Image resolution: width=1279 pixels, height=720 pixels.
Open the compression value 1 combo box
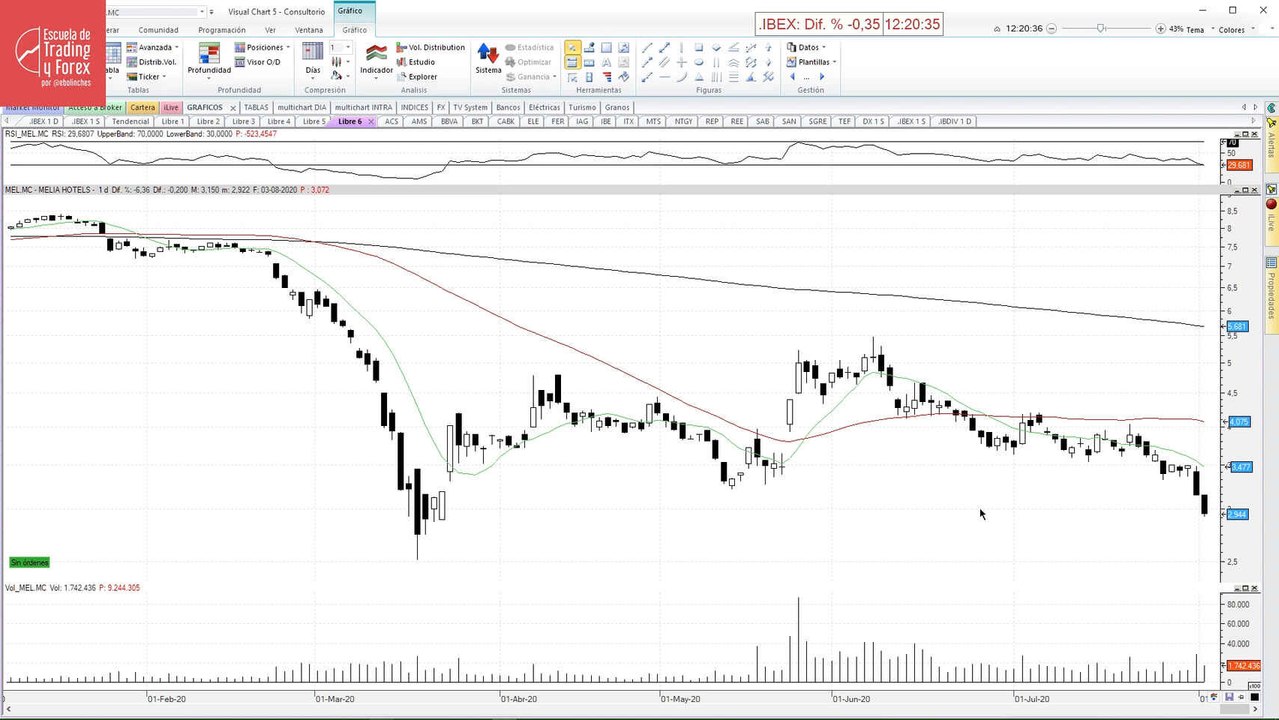tap(341, 47)
